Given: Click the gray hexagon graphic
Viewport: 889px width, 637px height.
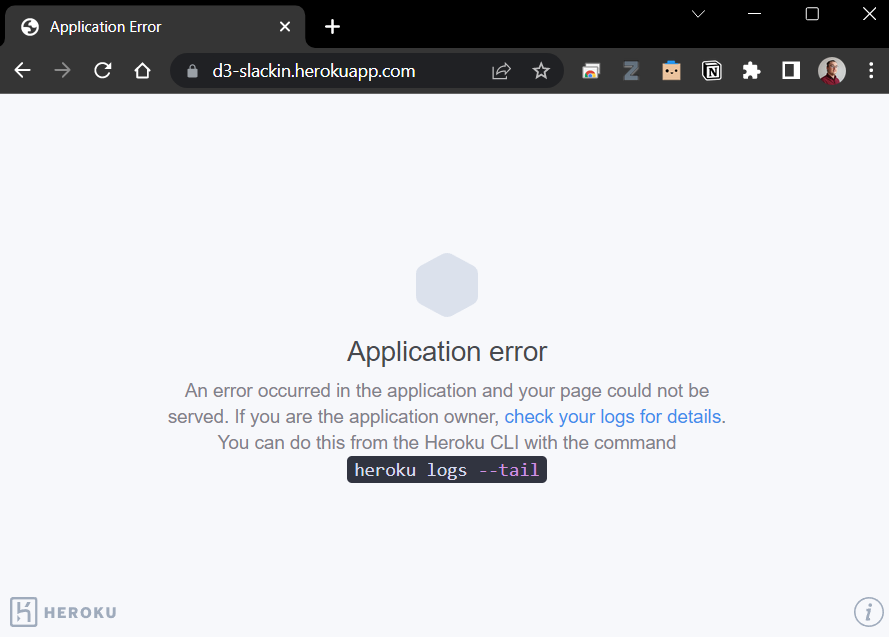Looking at the screenshot, I should tap(447, 284).
